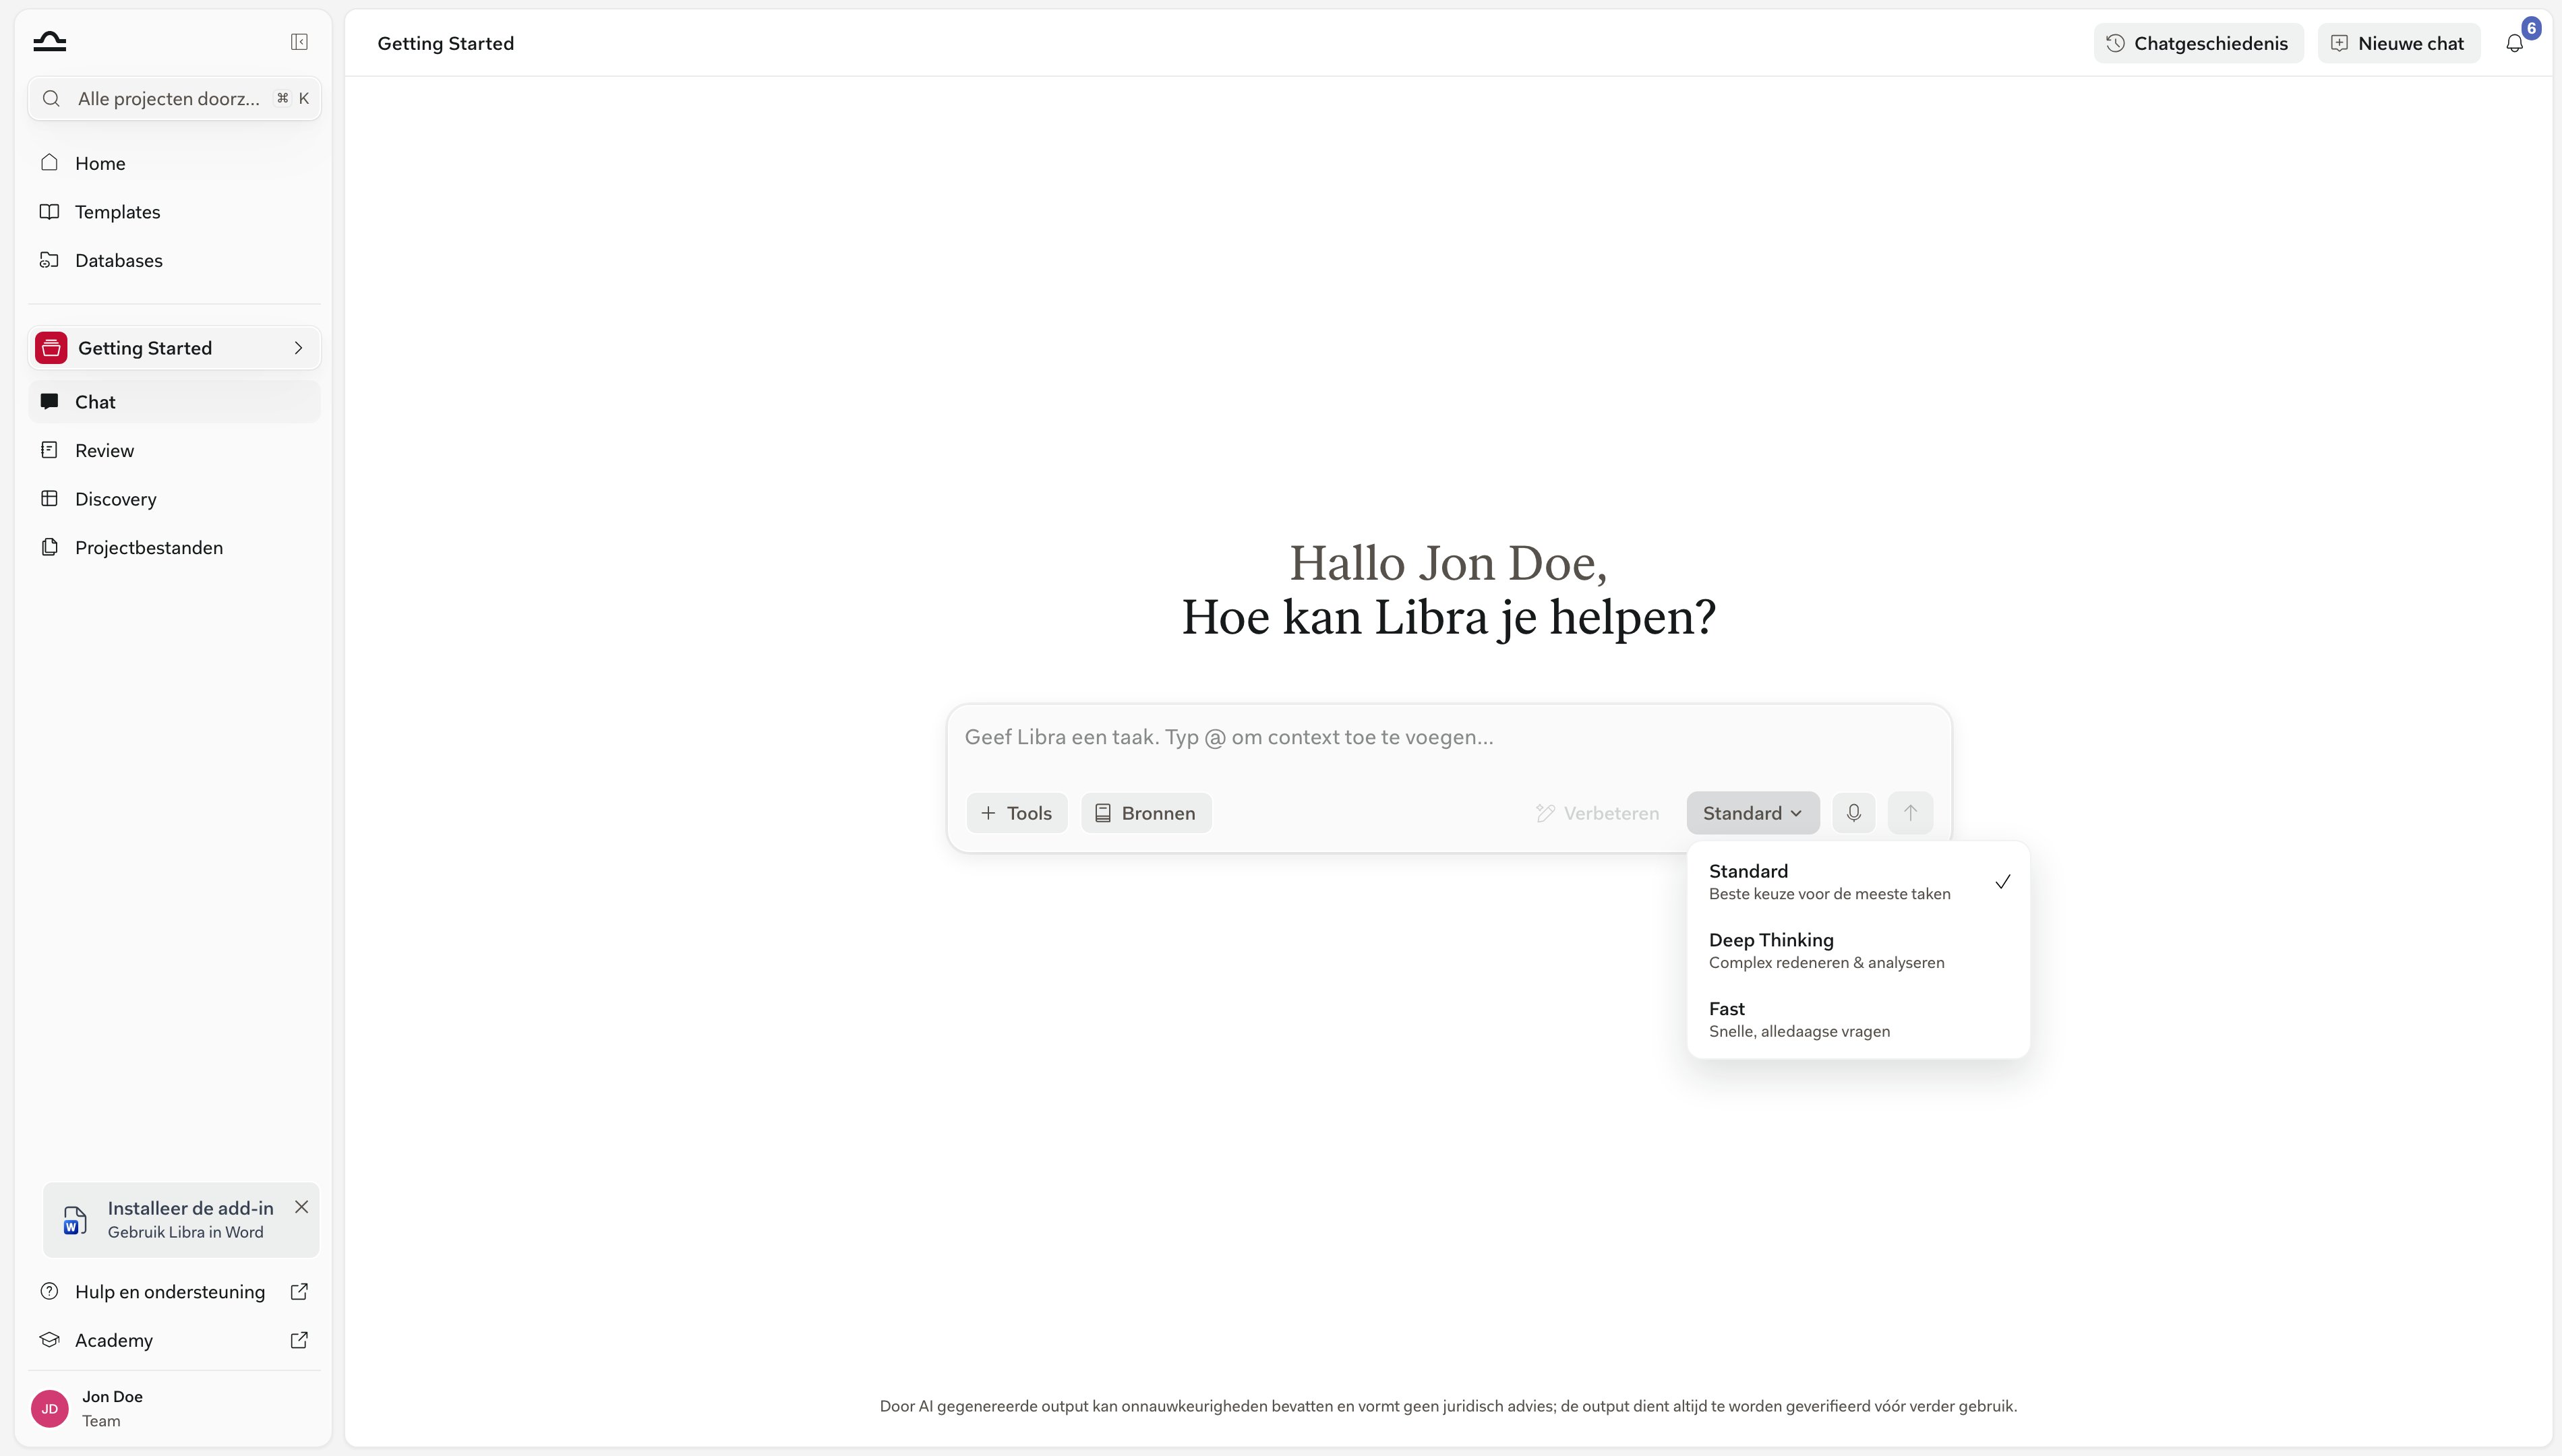Choose Deep Thinking mode

(x=1858, y=950)
